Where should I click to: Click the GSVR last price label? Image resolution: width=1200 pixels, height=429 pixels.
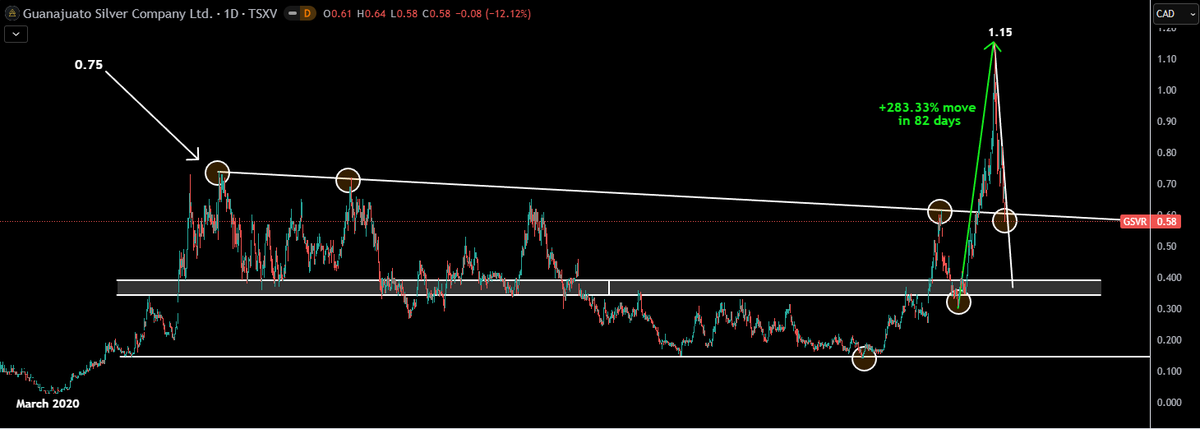pyautogui.click(x=1133, y=220)
